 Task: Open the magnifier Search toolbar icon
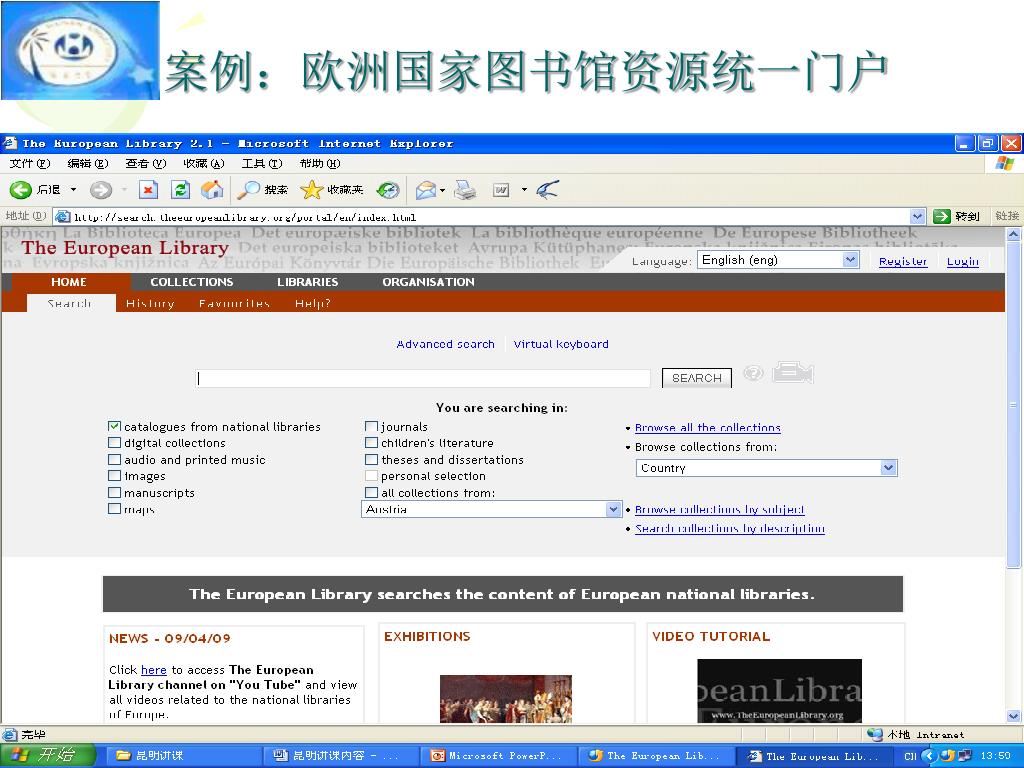pyautogui.click(x=248, y=190)
